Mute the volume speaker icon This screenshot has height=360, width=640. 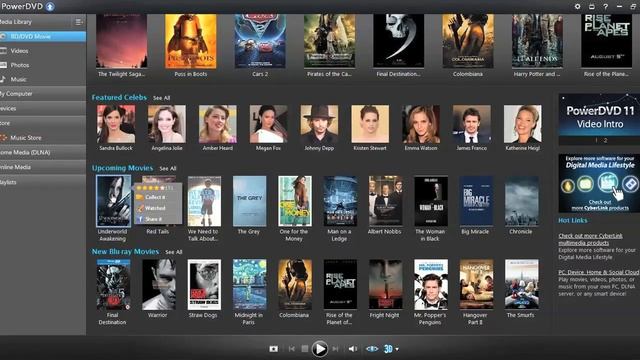(353, 349)
